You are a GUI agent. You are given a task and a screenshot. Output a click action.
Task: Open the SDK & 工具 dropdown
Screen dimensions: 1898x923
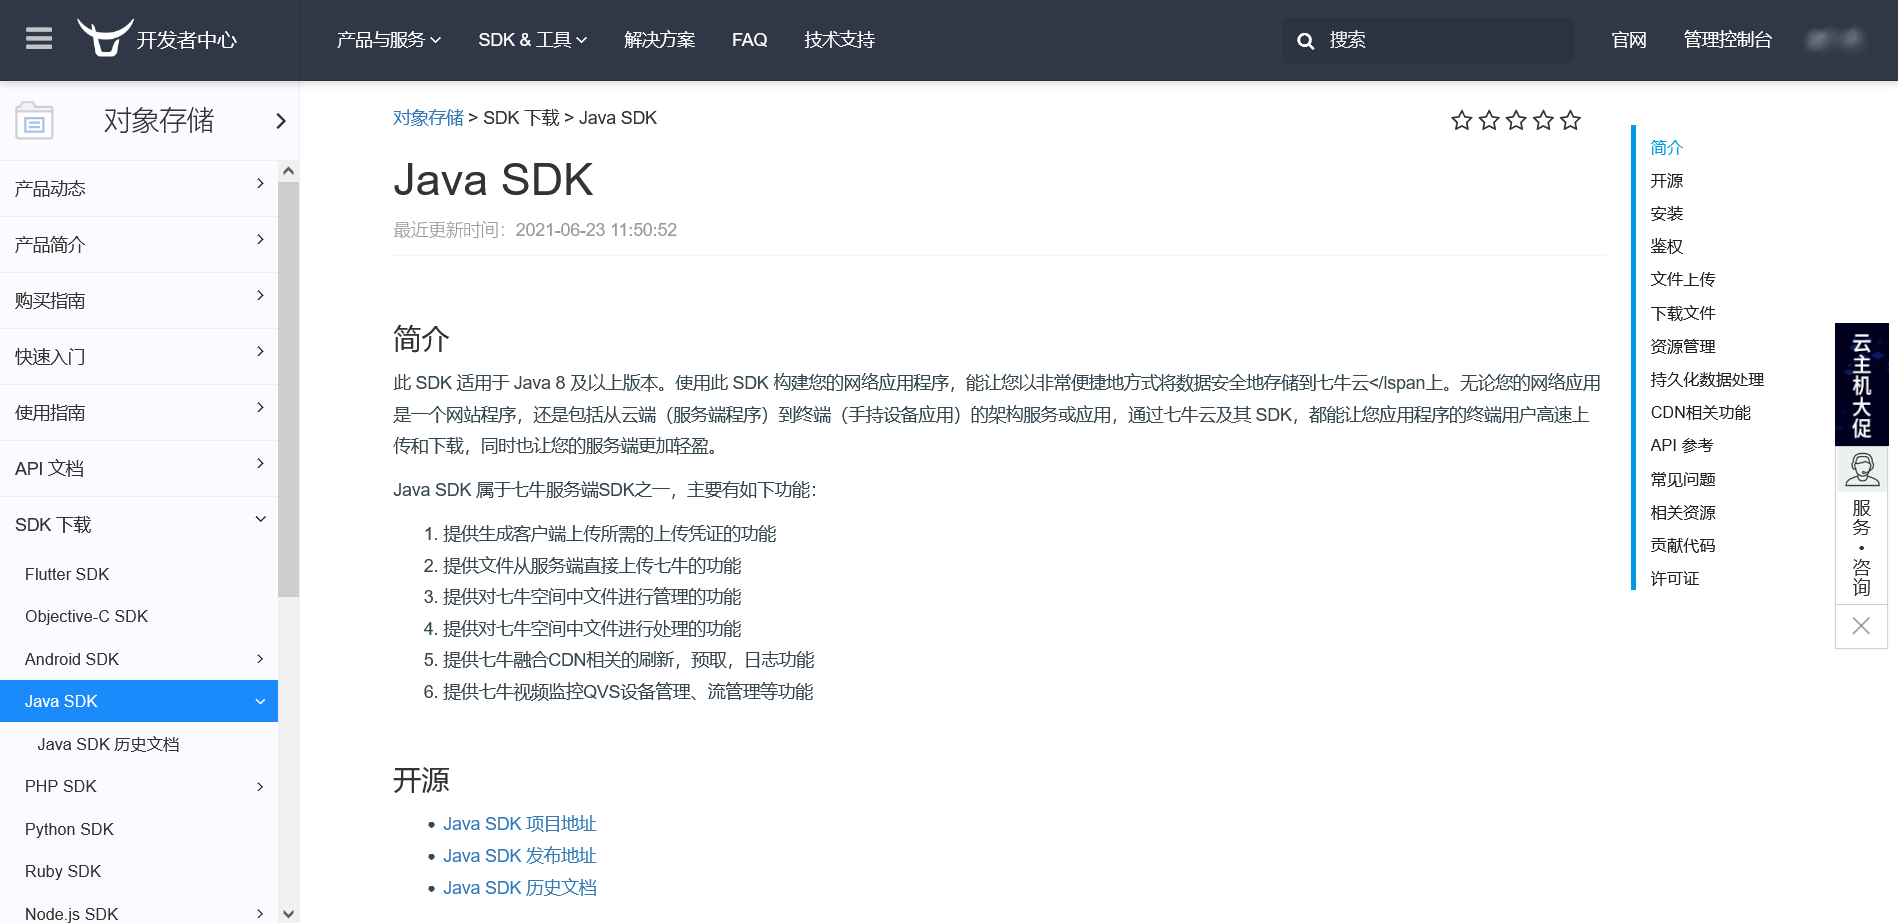coord(533,40)
